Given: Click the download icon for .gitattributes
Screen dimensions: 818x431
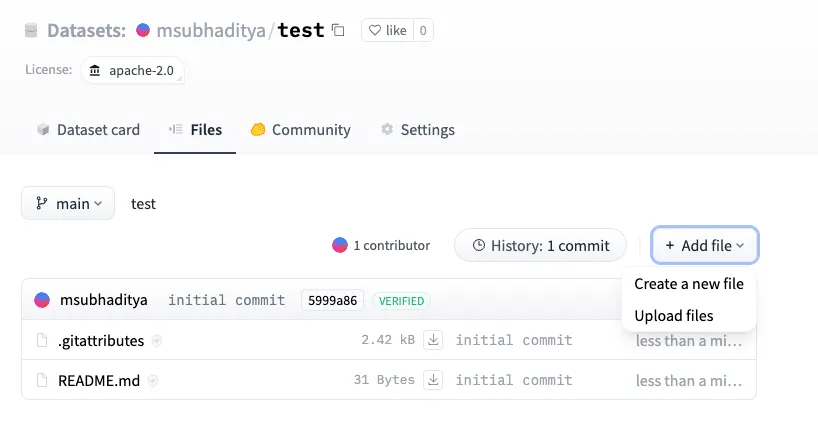Looking at the screenshot, I should (434, 340).
